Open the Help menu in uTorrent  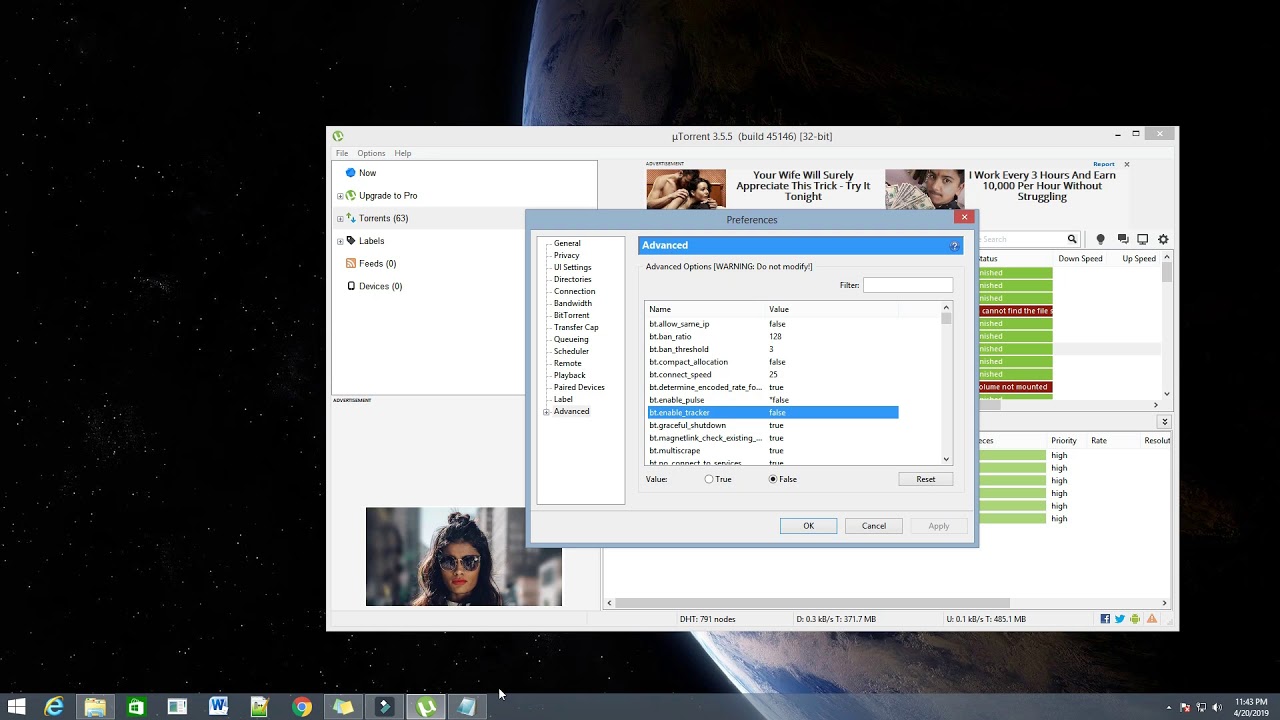pyautogui.click(x=403, y=153)
